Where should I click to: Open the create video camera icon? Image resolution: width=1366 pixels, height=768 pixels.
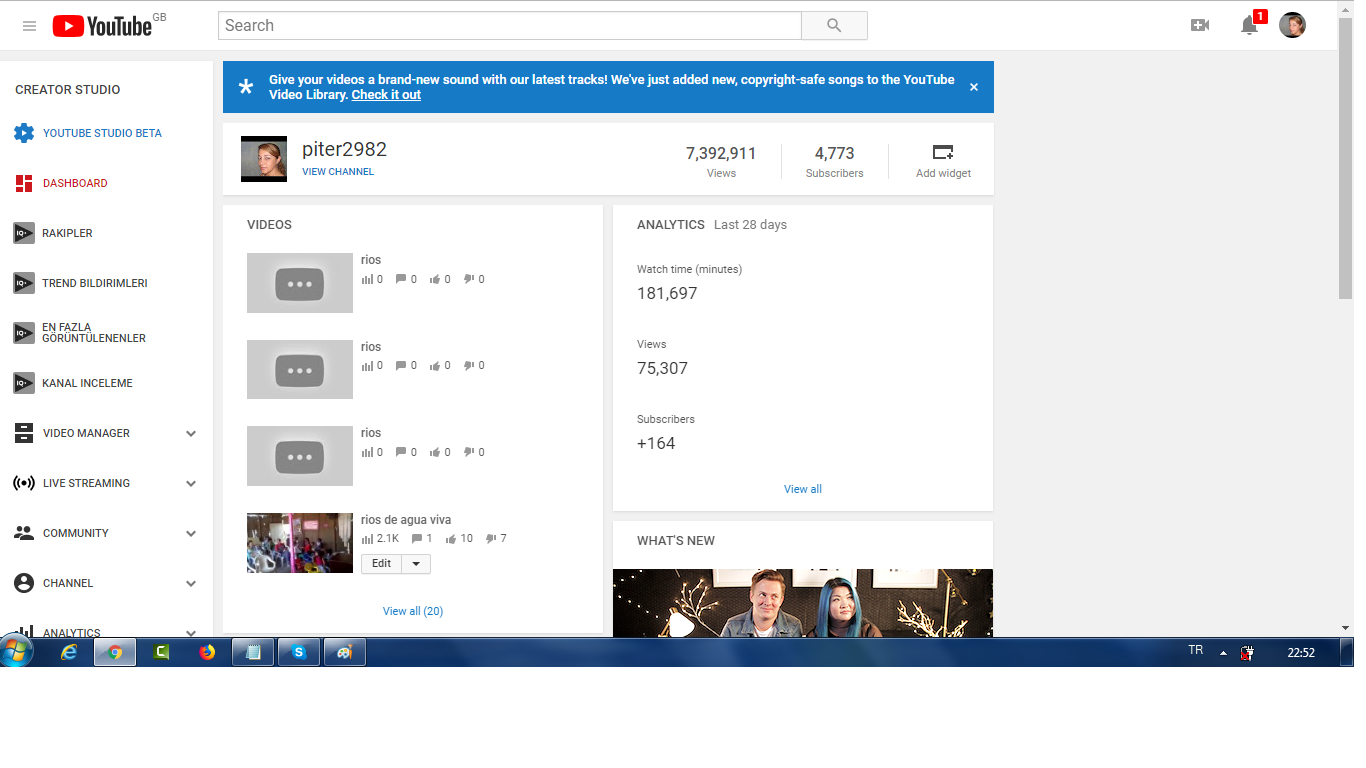[1200, 26]
